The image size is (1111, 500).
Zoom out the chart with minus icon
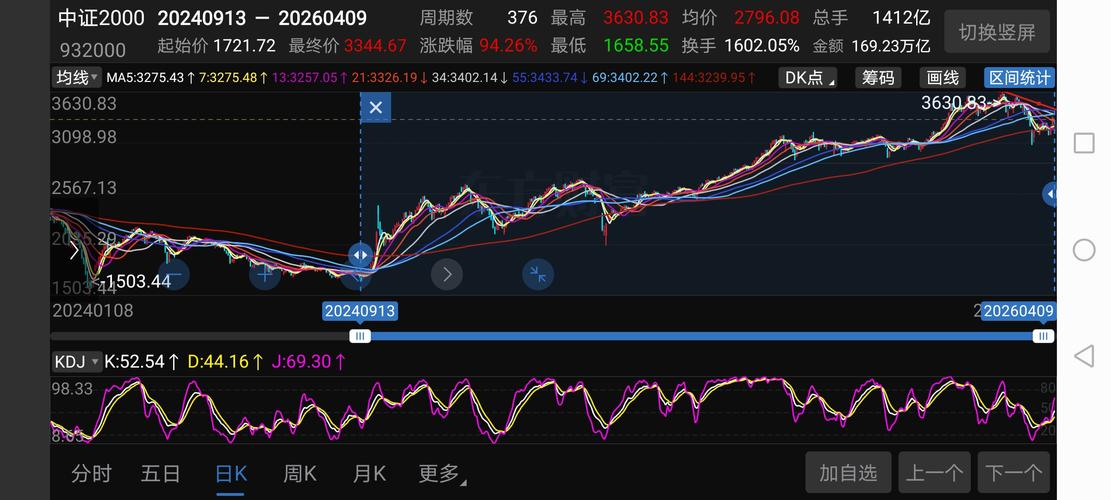coord(173,274)
